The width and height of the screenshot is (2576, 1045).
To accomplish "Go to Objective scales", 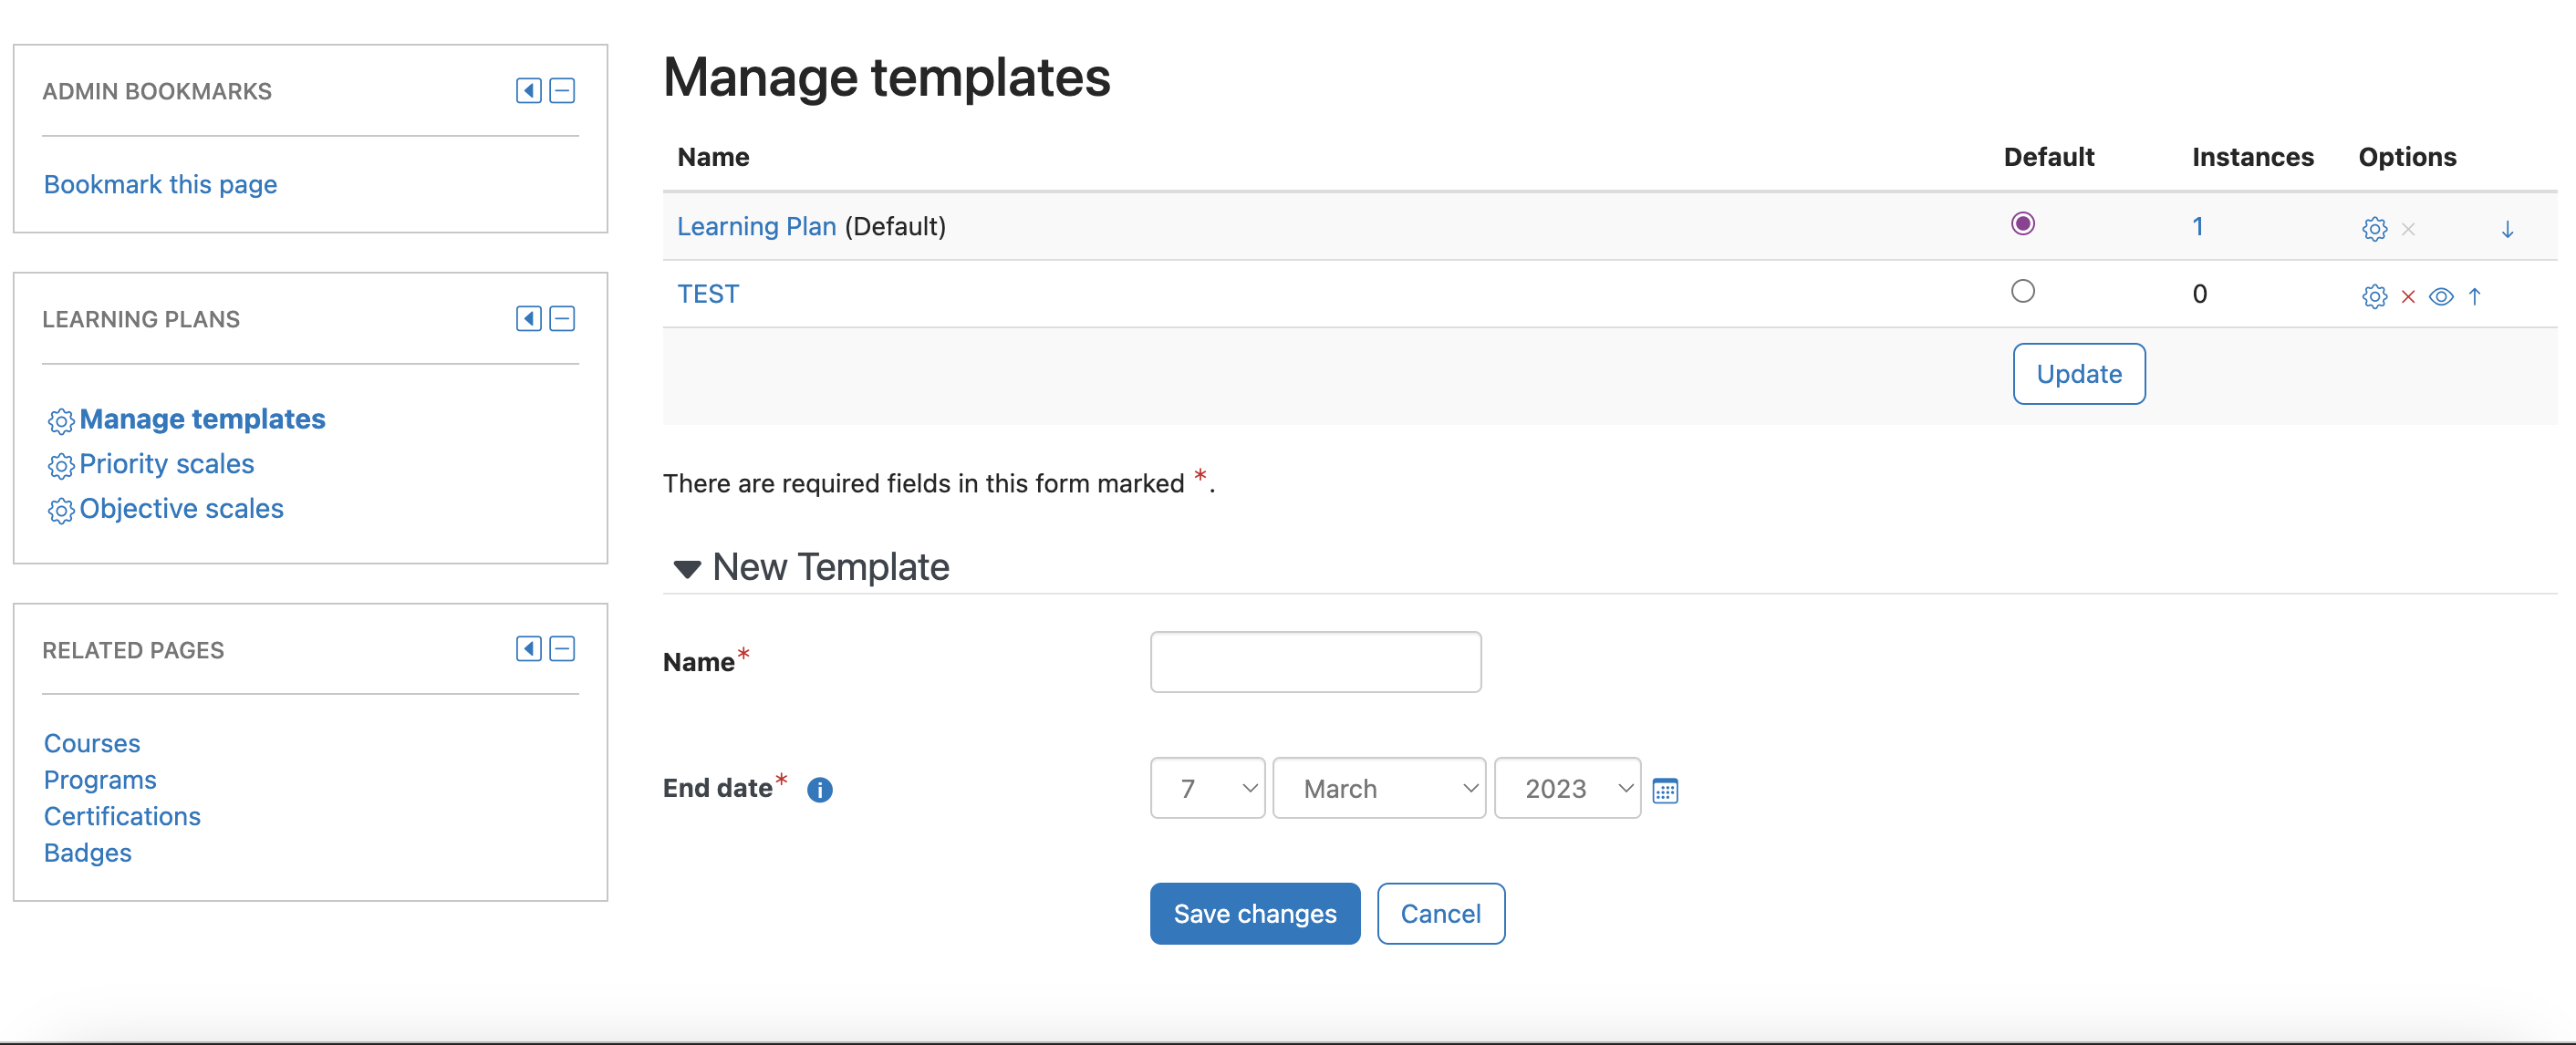I will [181, 509].
